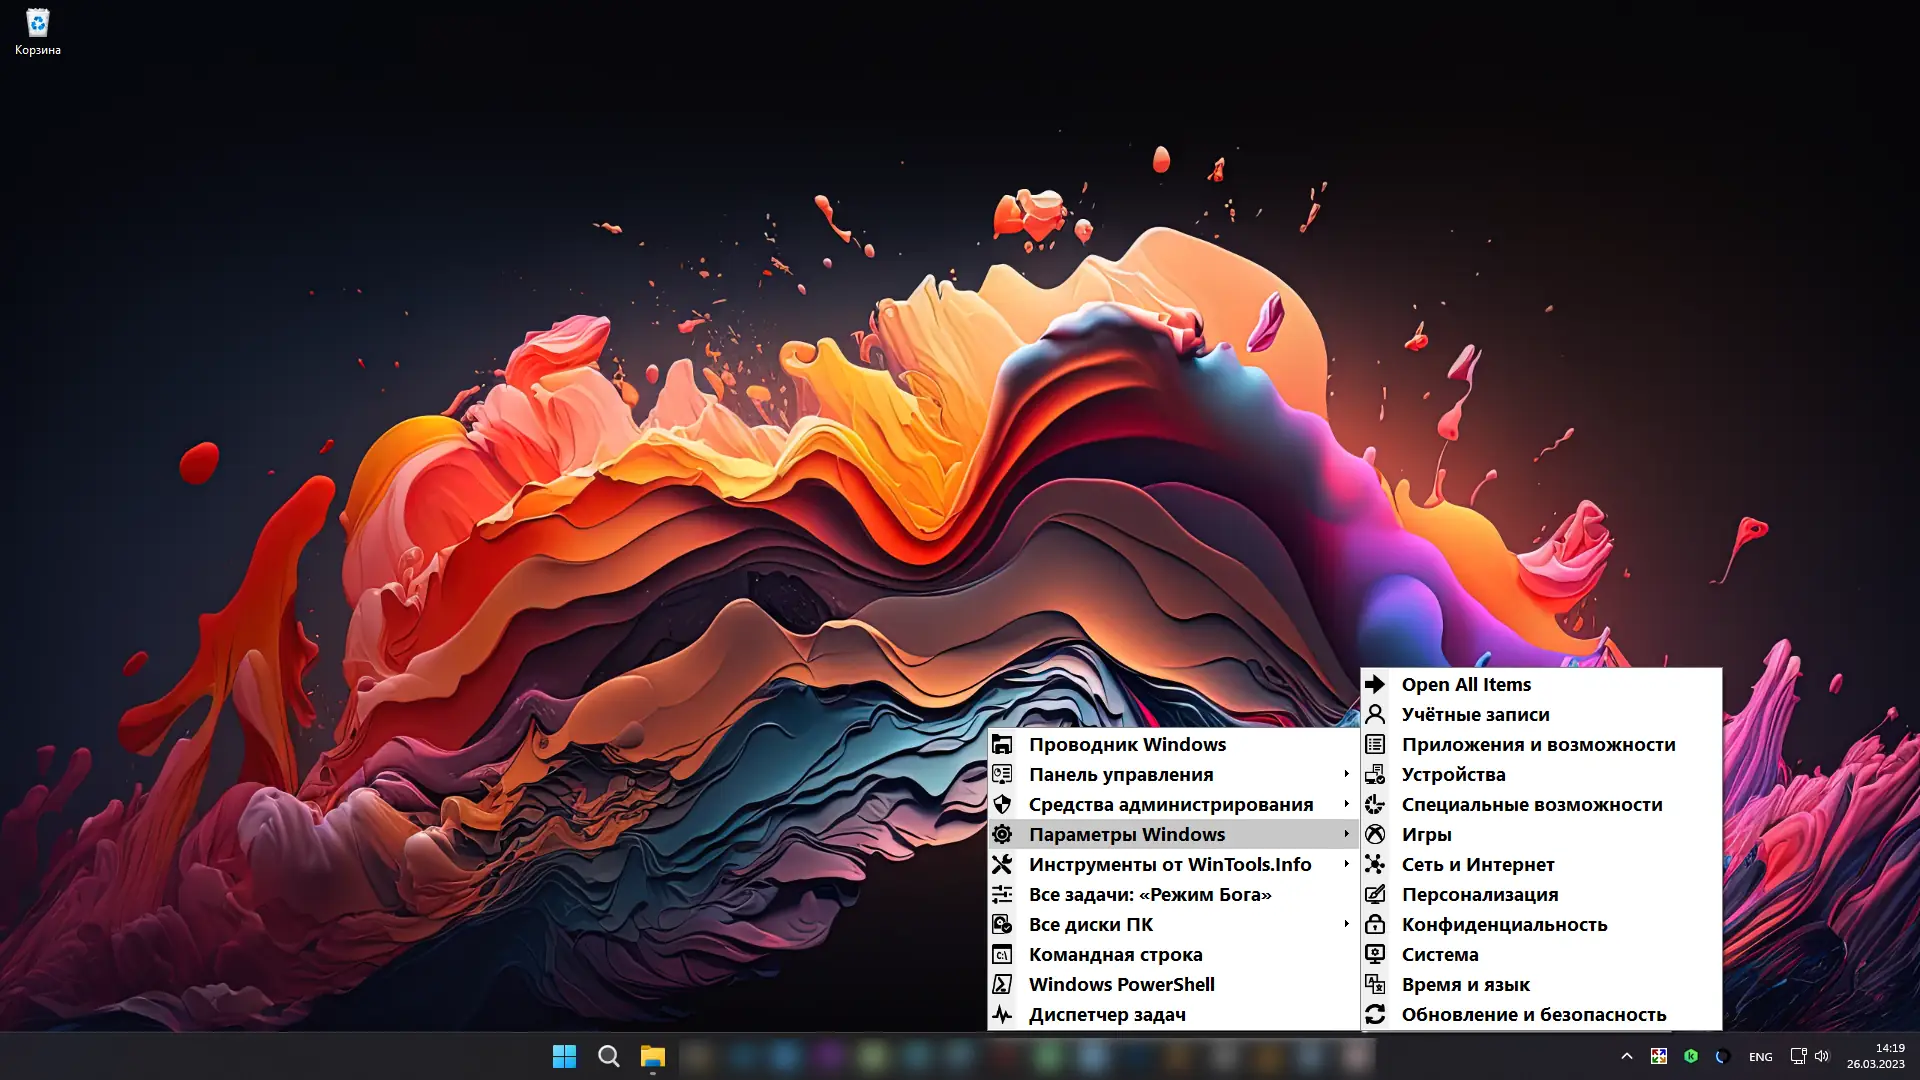Click the green Kaspersky tray icon
Viewport: 1920px width, 1080px height.
(x=1691, y=1056)
